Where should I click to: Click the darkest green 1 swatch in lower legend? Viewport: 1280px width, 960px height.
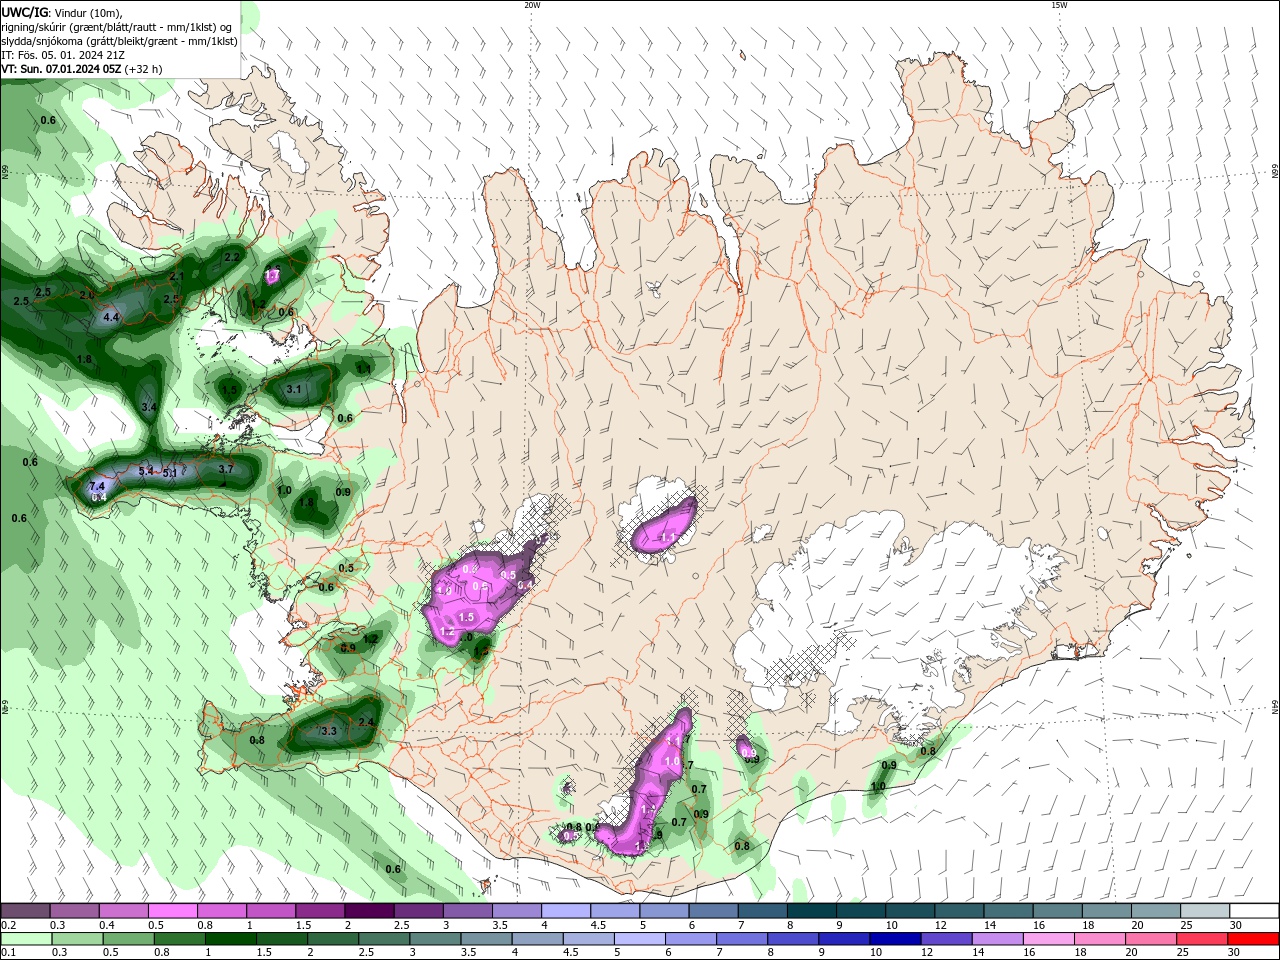[x=229, y=939]
